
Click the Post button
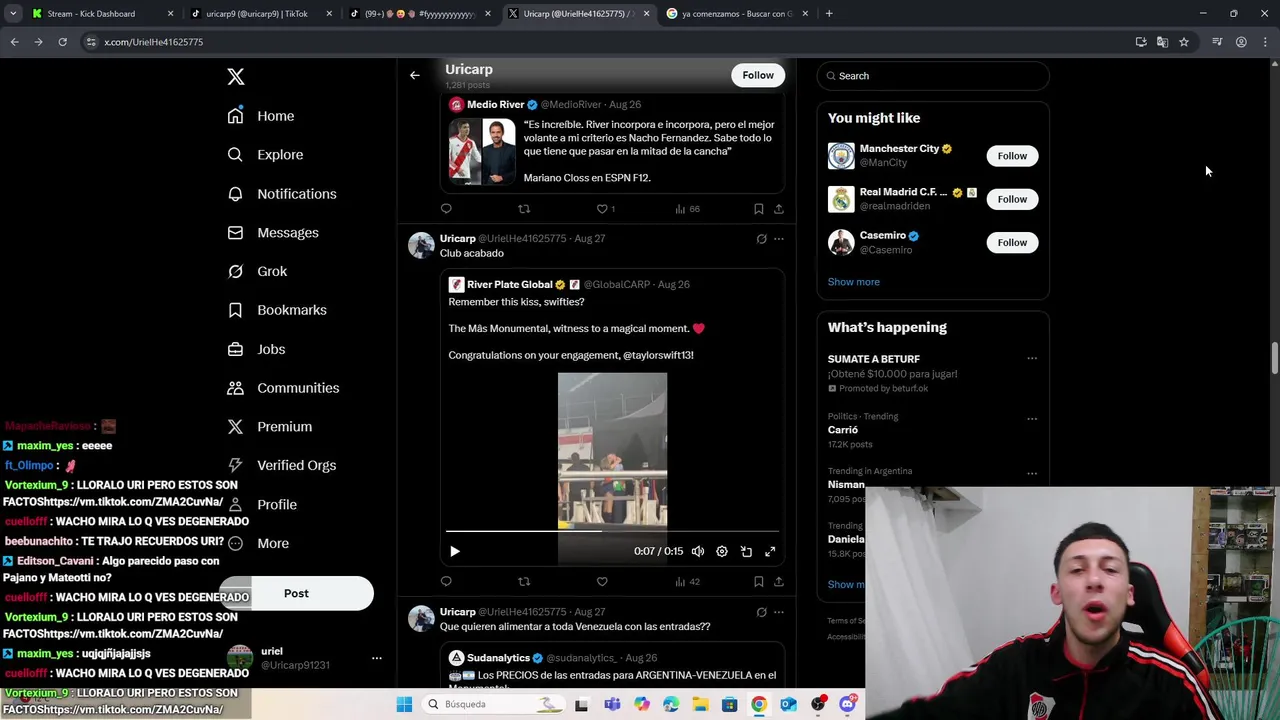point(296,593)
